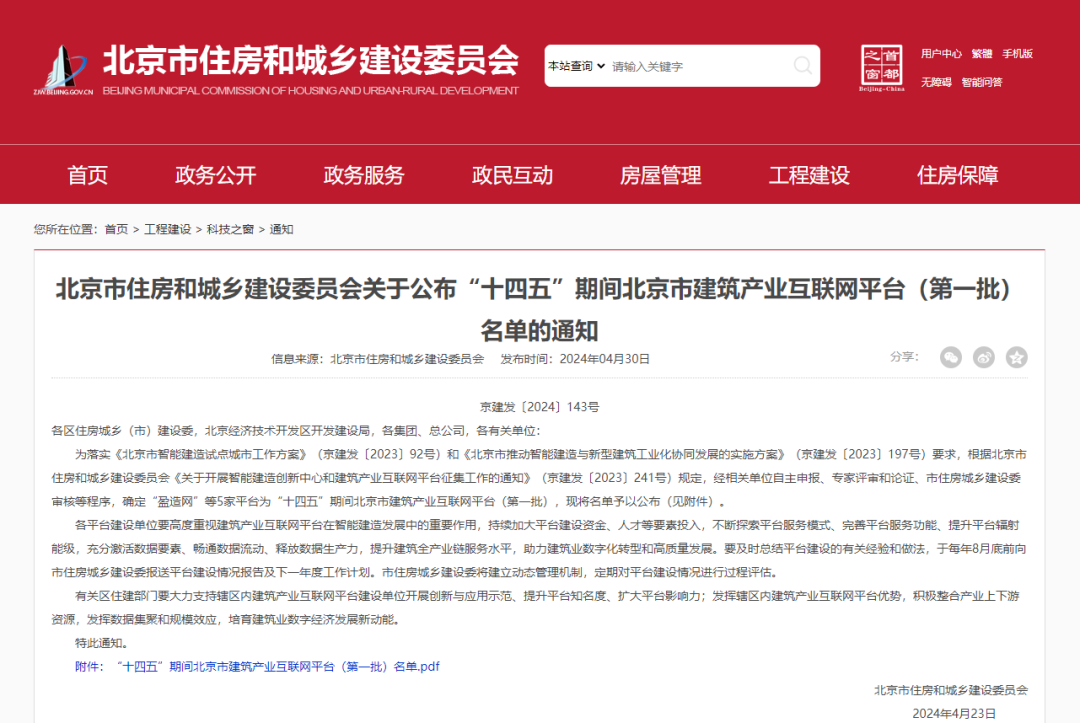This screenshot has width=1080, height=723.
Task: Open the 住房保障 navigation menu
Action: click(957, 176)
